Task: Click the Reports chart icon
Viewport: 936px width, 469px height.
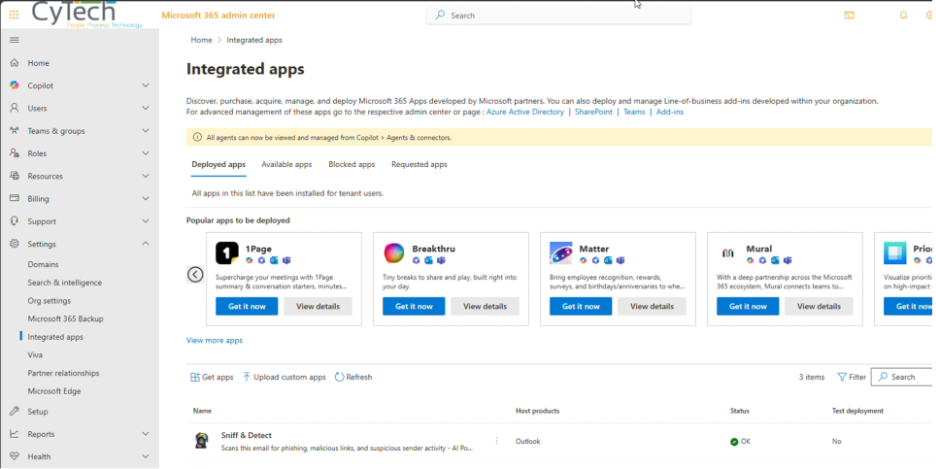Action: (x=14, y=434)
